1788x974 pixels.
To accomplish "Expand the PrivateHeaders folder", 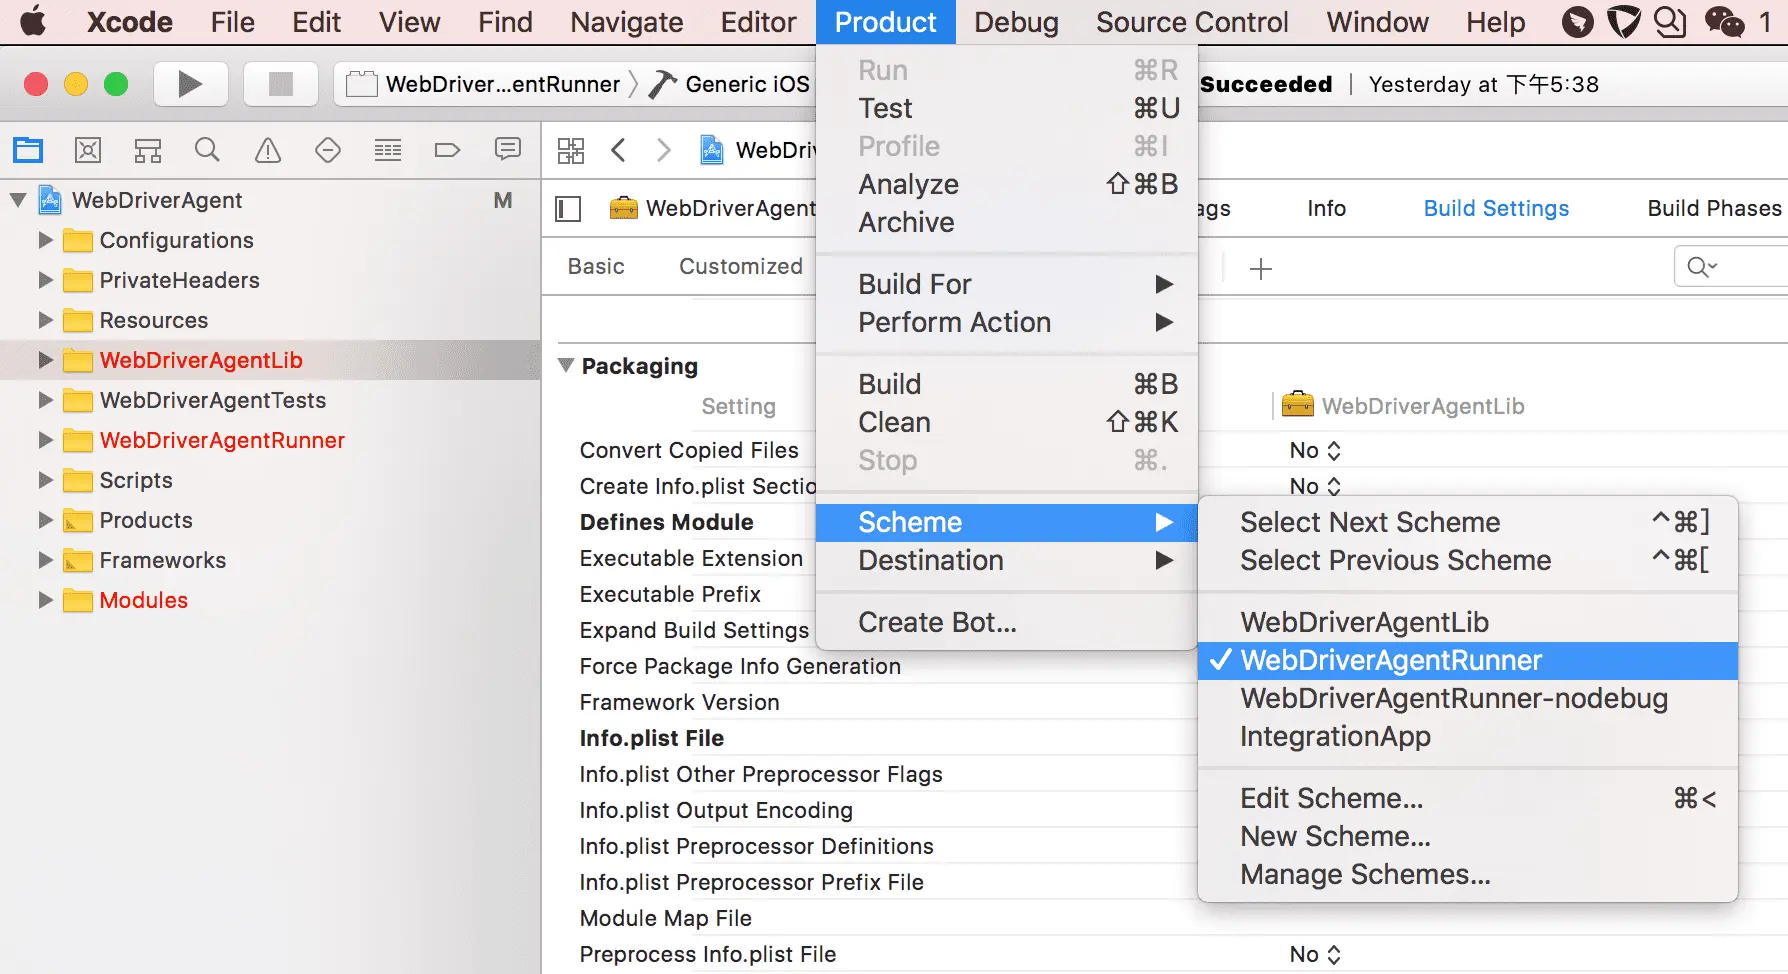I will click(45, 280).
